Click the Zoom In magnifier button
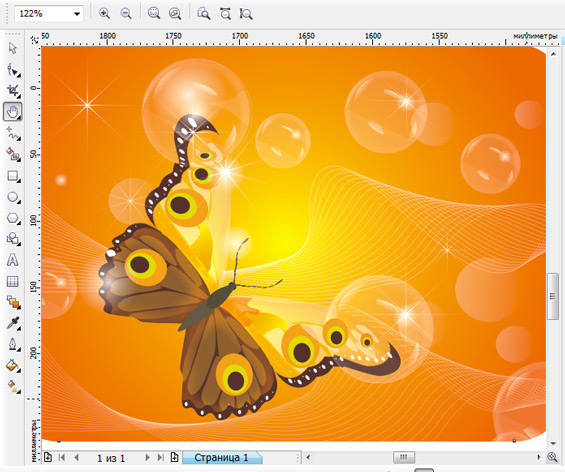This screenshot has height=472, width=565. click(x=104, y=14)
